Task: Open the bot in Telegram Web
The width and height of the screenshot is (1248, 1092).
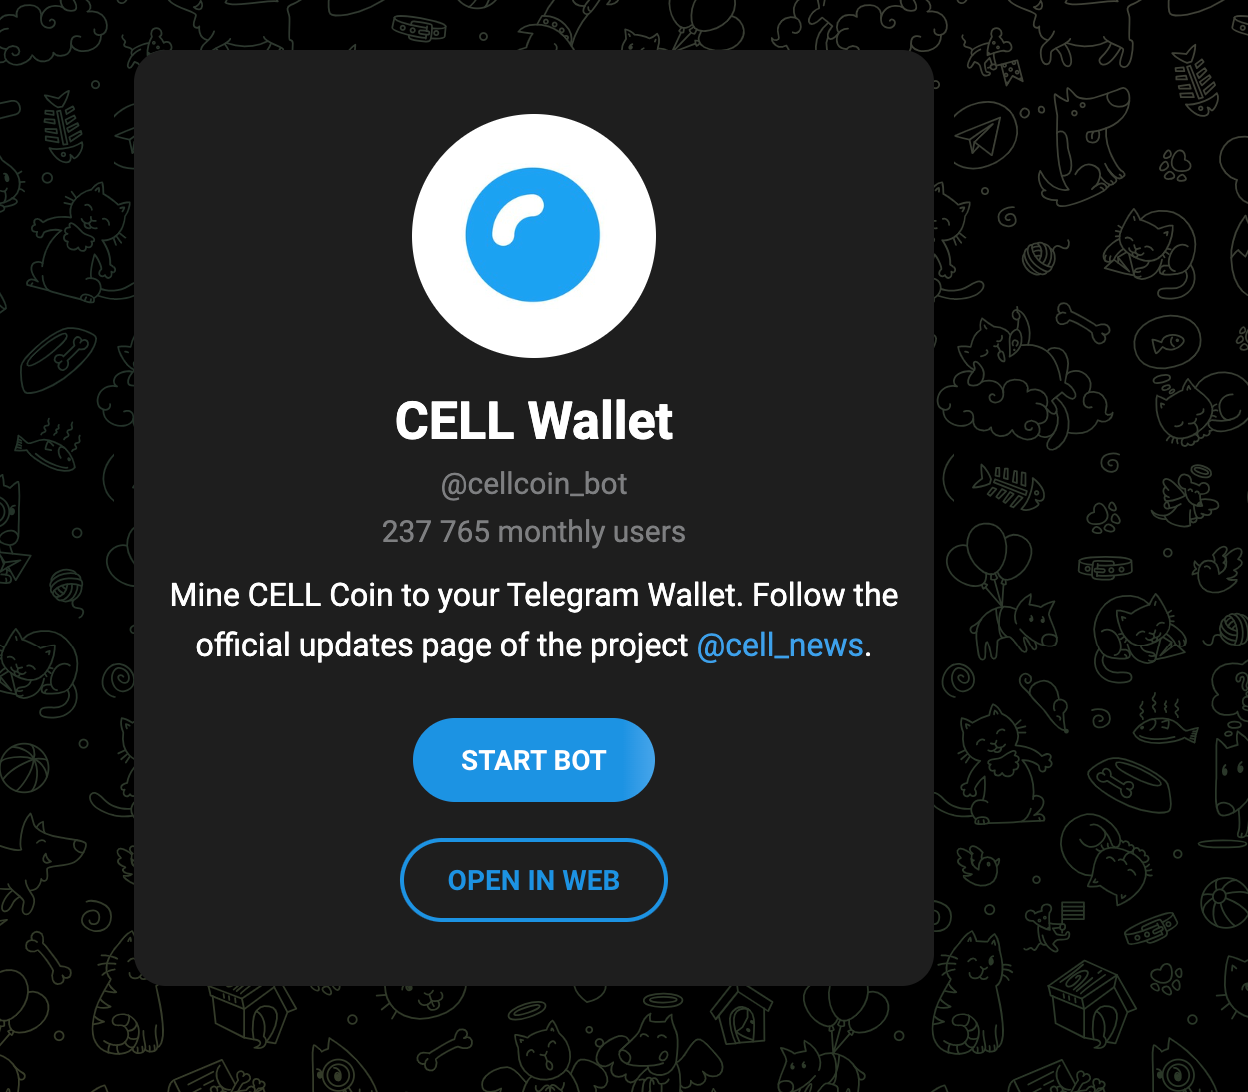Action: (534, 880)
